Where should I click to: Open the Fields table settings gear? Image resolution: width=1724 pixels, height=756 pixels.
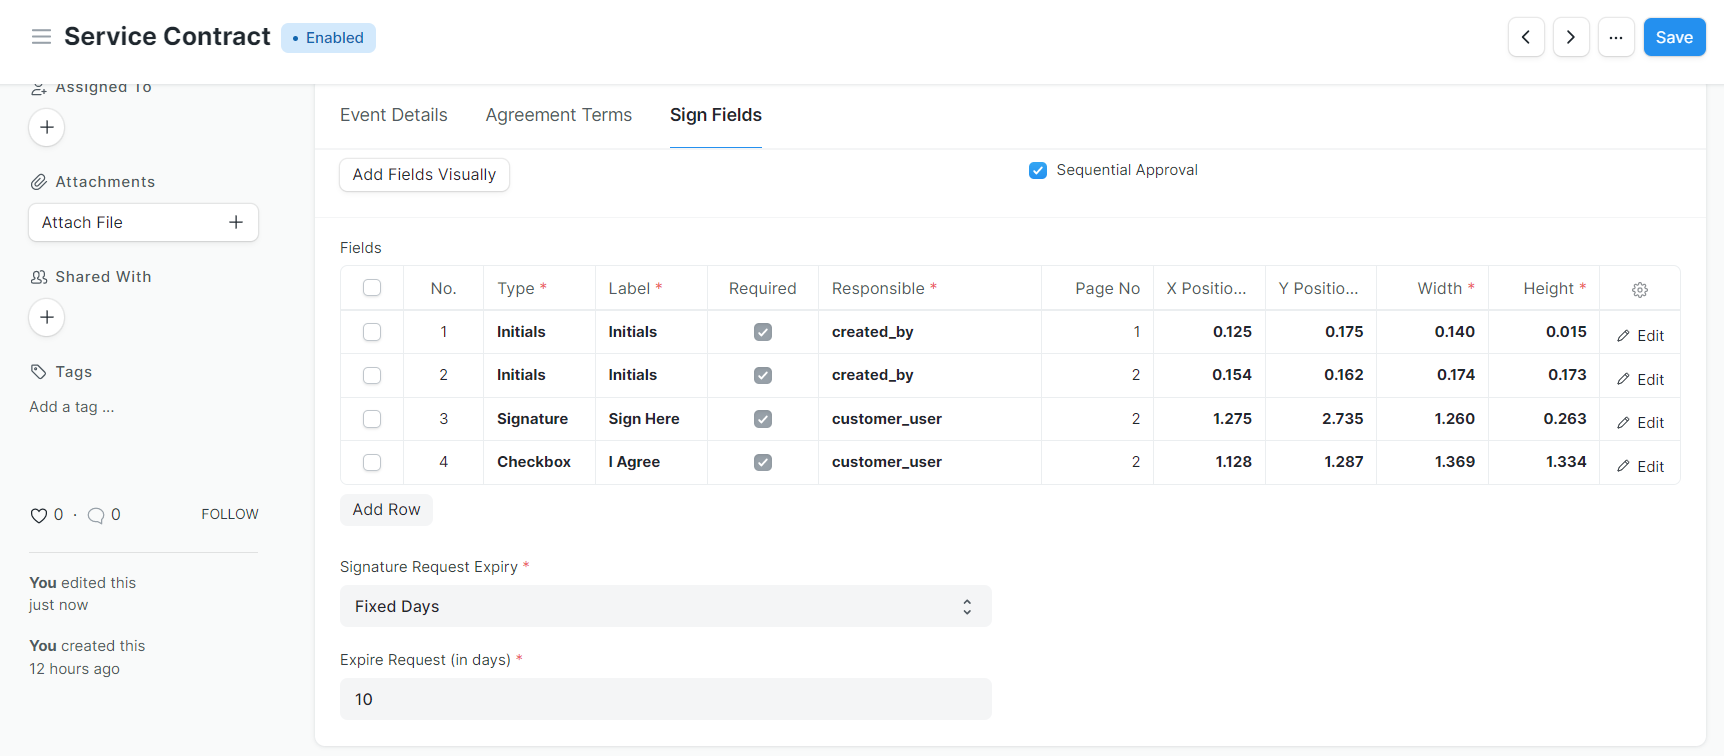[1640, 289]
